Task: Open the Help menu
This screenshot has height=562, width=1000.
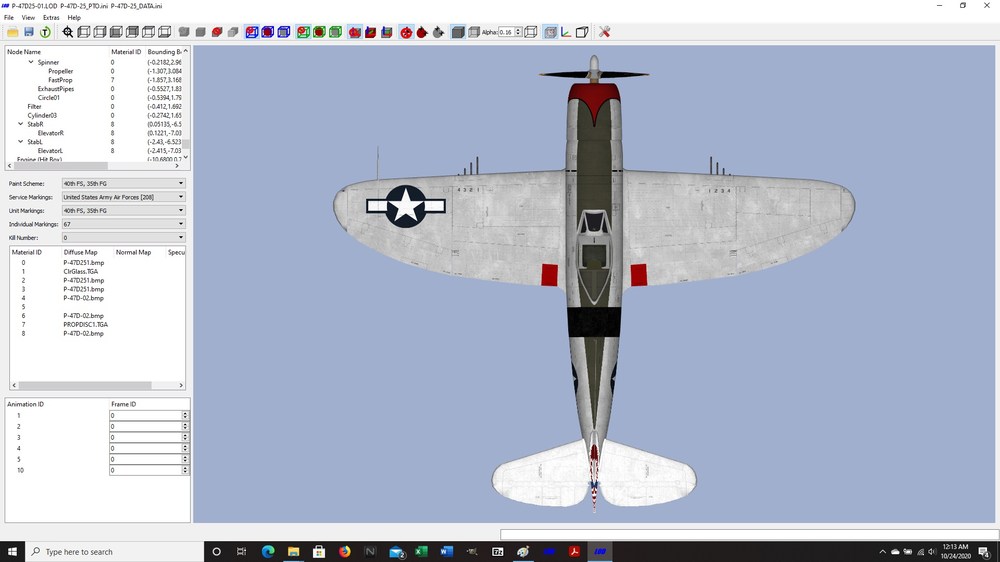Action: click(74, 18)
